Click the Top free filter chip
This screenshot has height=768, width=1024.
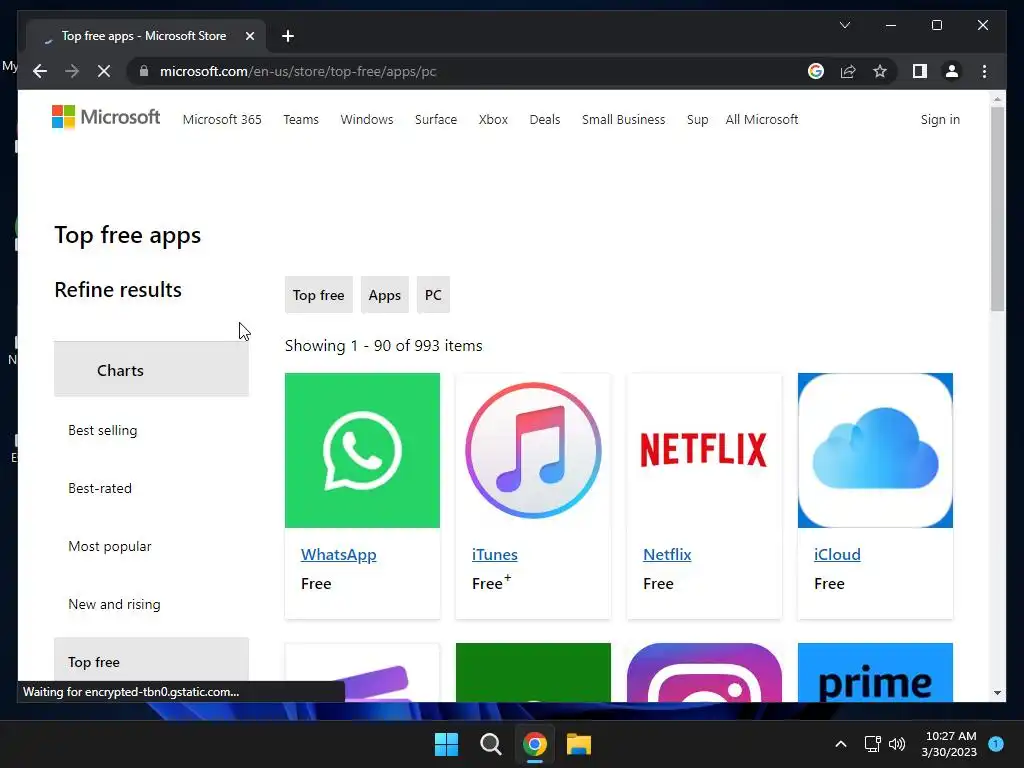pos(319,295)
